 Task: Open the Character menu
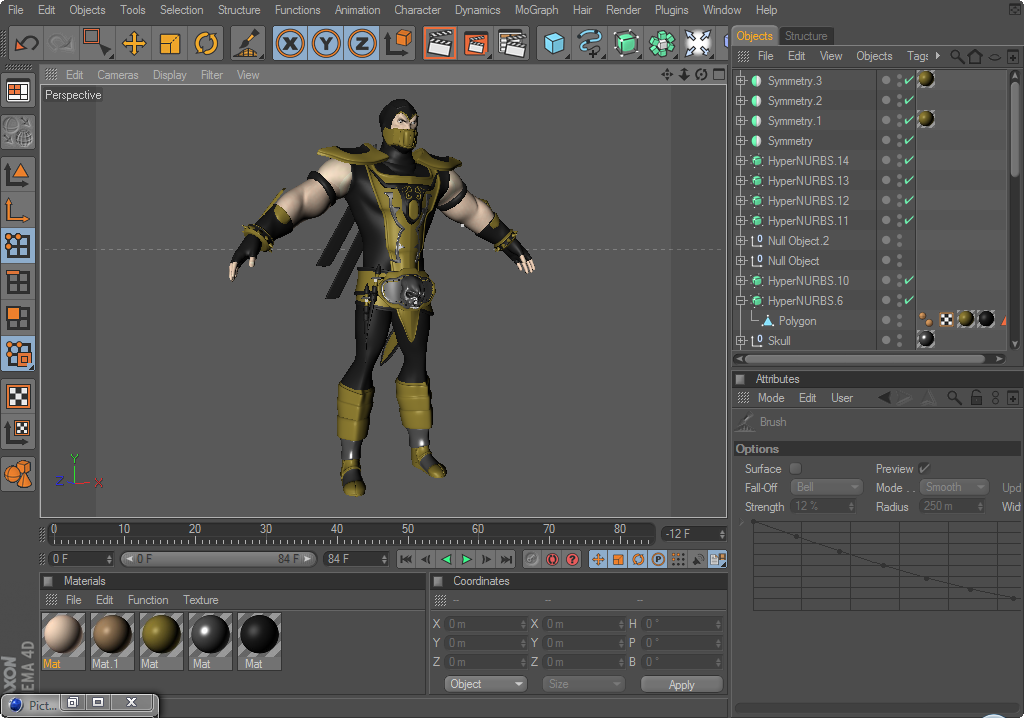(x=417, y=10)
